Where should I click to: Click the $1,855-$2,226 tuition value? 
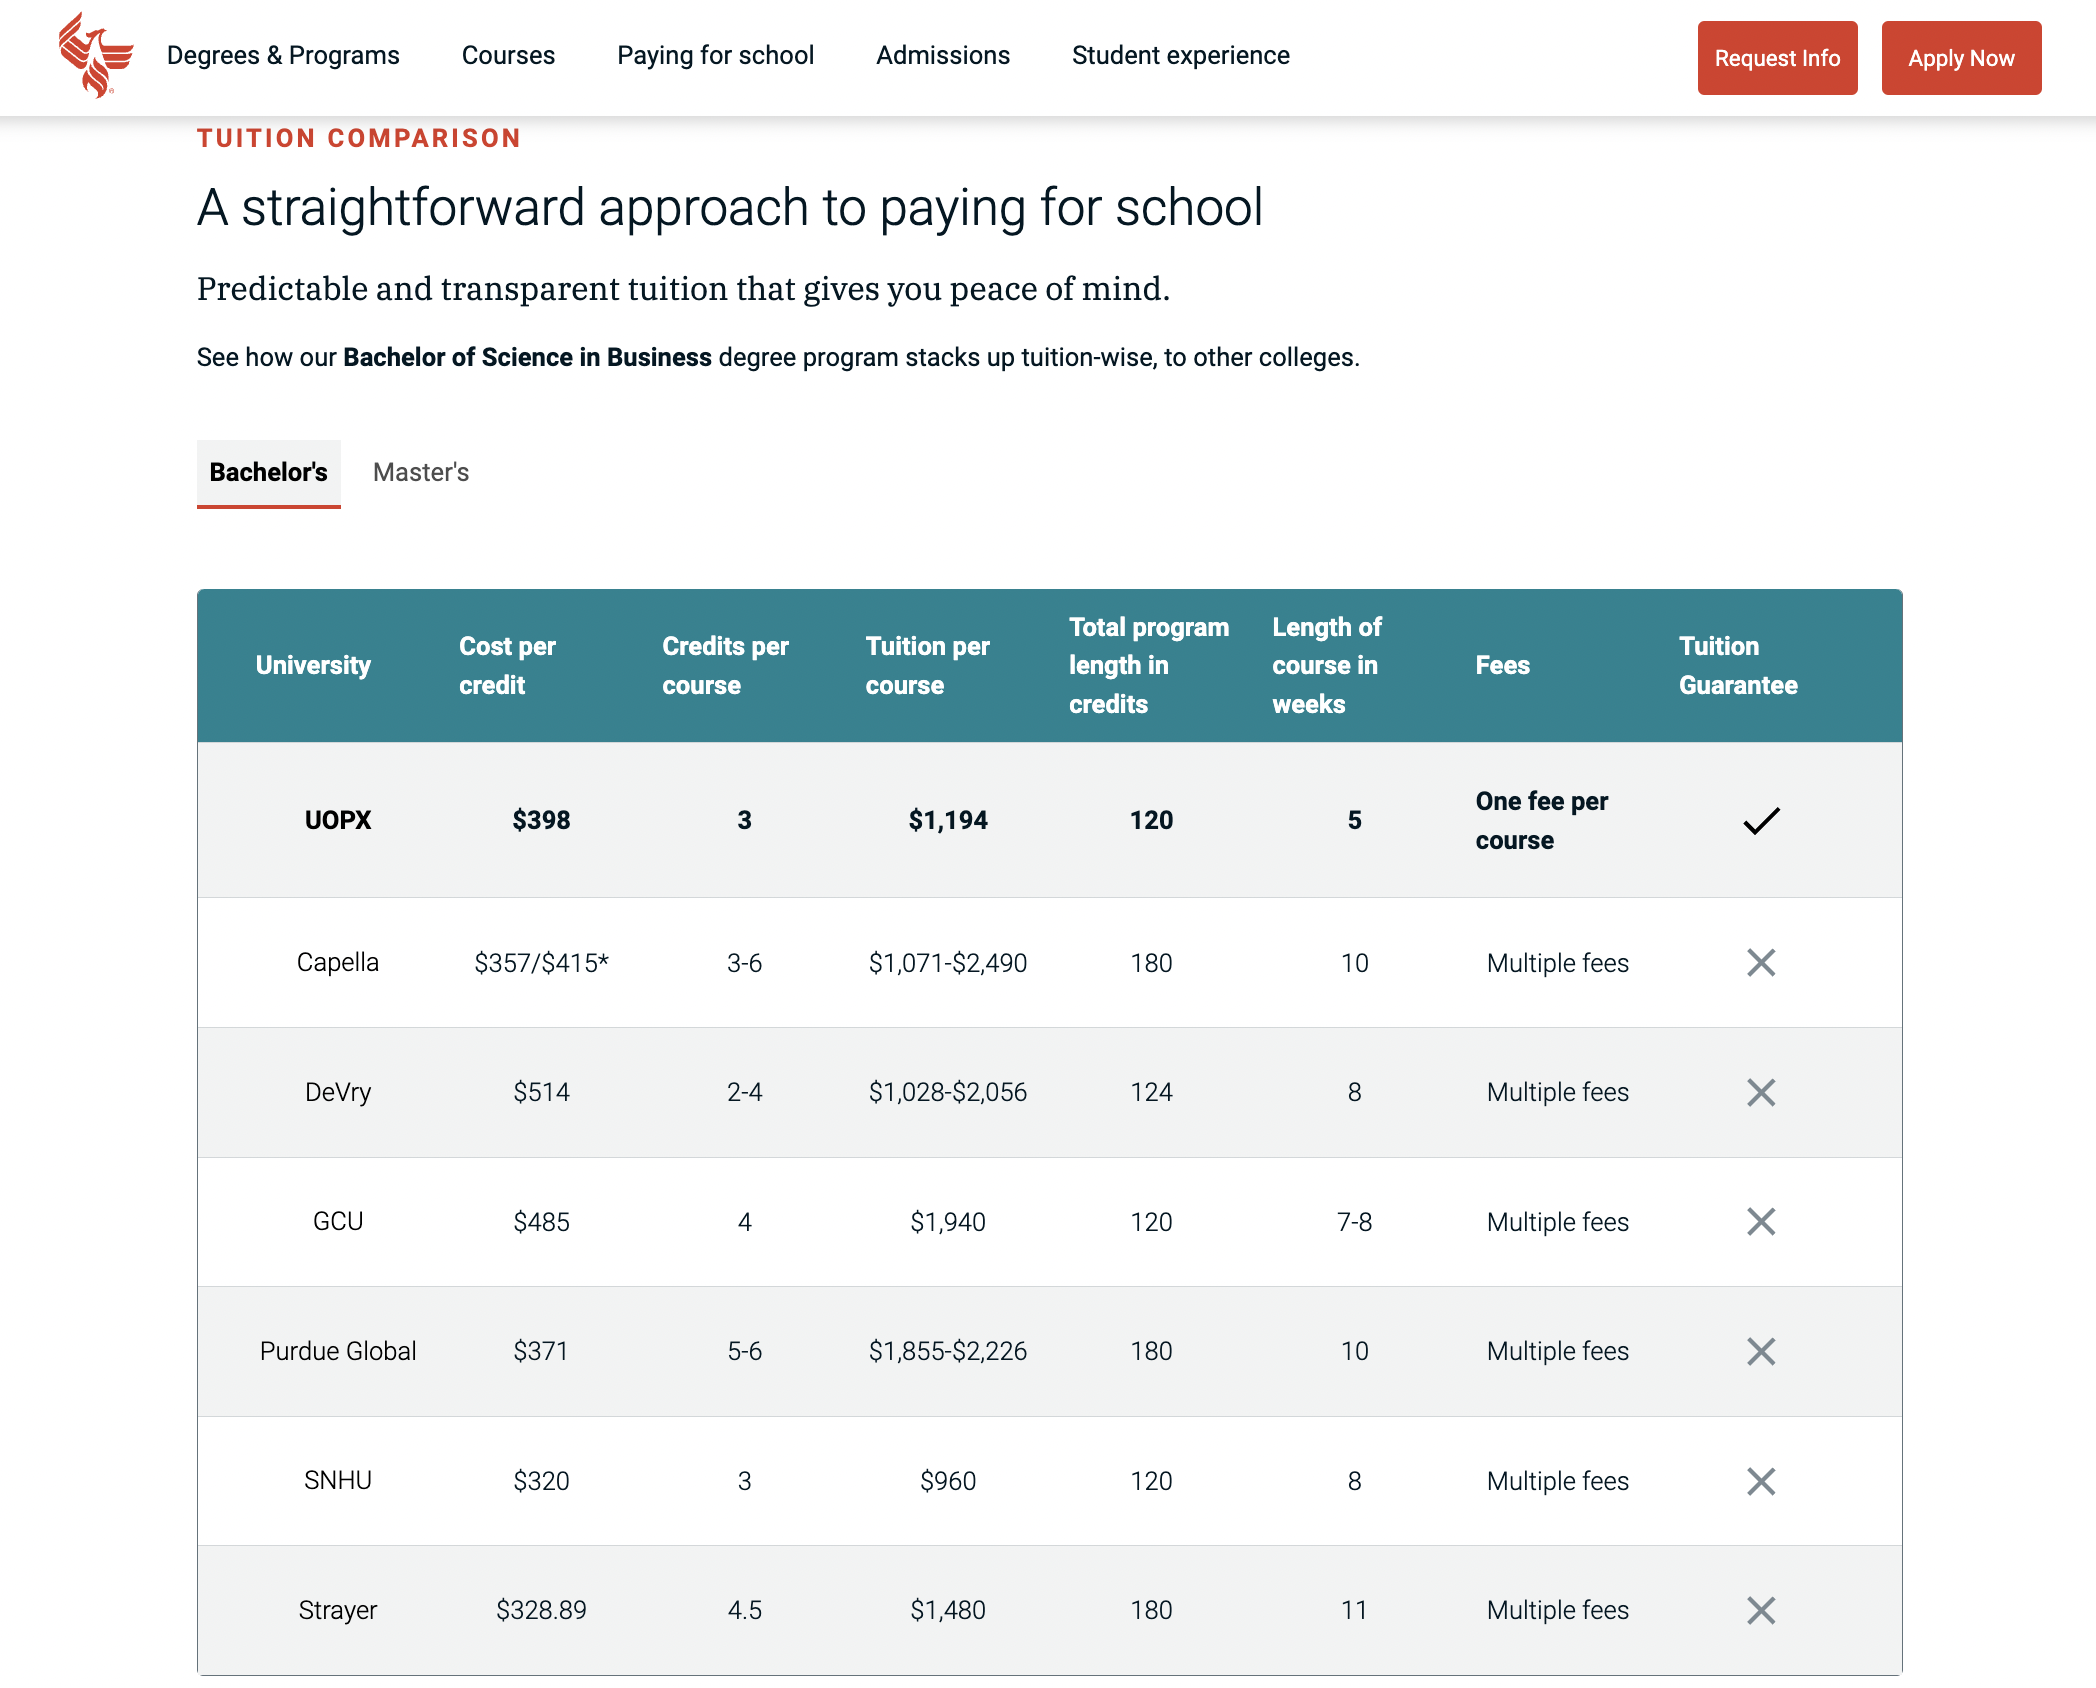point(948,1351)
